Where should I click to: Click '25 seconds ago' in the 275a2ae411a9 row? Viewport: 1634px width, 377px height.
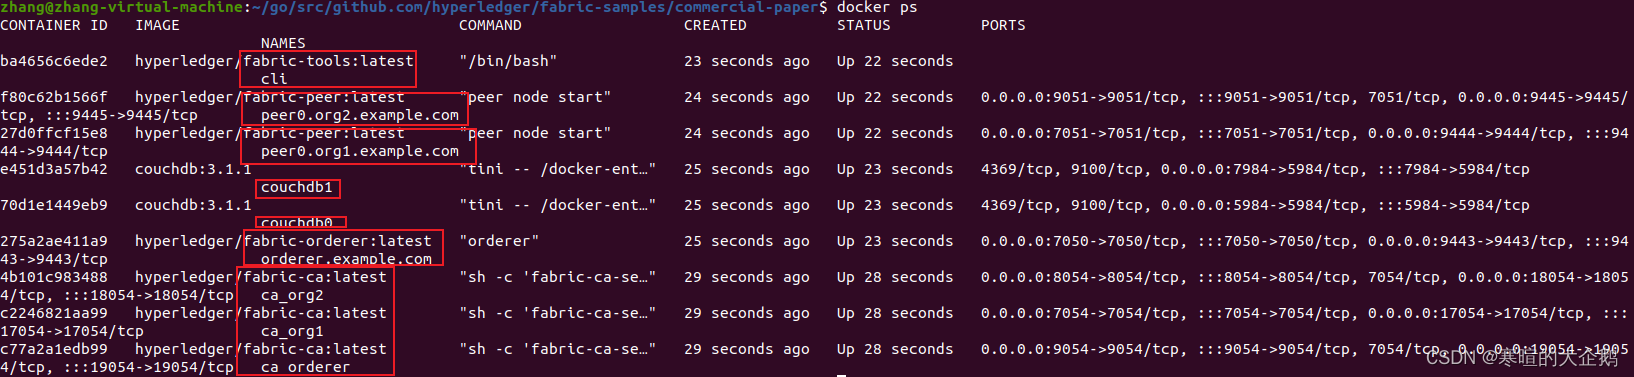coord(747,241)
